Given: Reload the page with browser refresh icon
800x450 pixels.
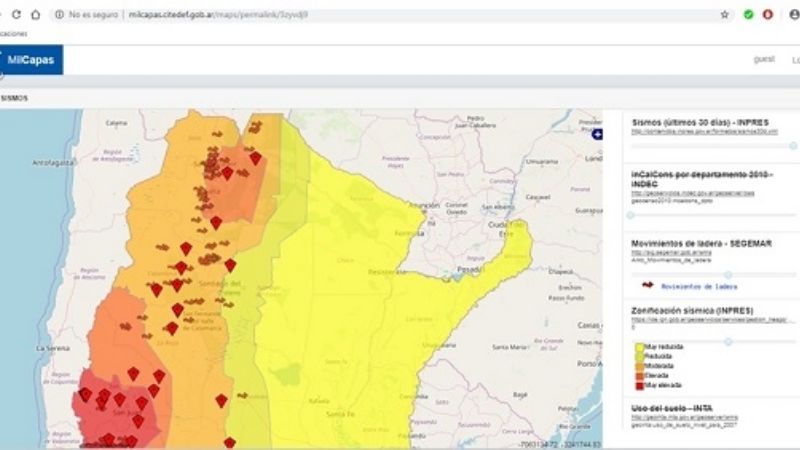Looking at the screenshot, I should coord(16,15).
